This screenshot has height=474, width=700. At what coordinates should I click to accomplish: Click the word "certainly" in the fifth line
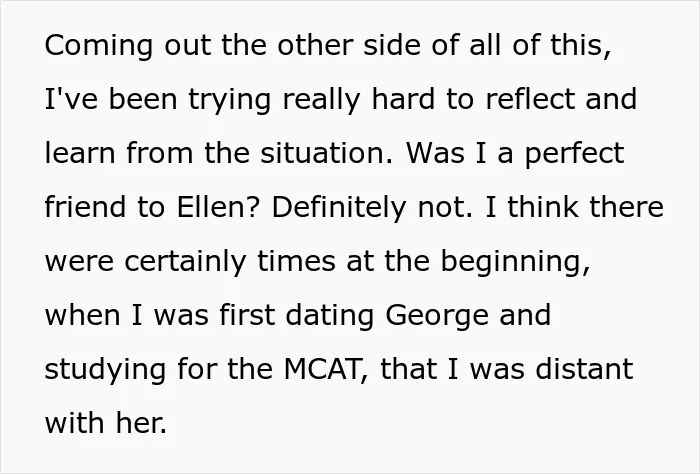(x=185, y=262)
